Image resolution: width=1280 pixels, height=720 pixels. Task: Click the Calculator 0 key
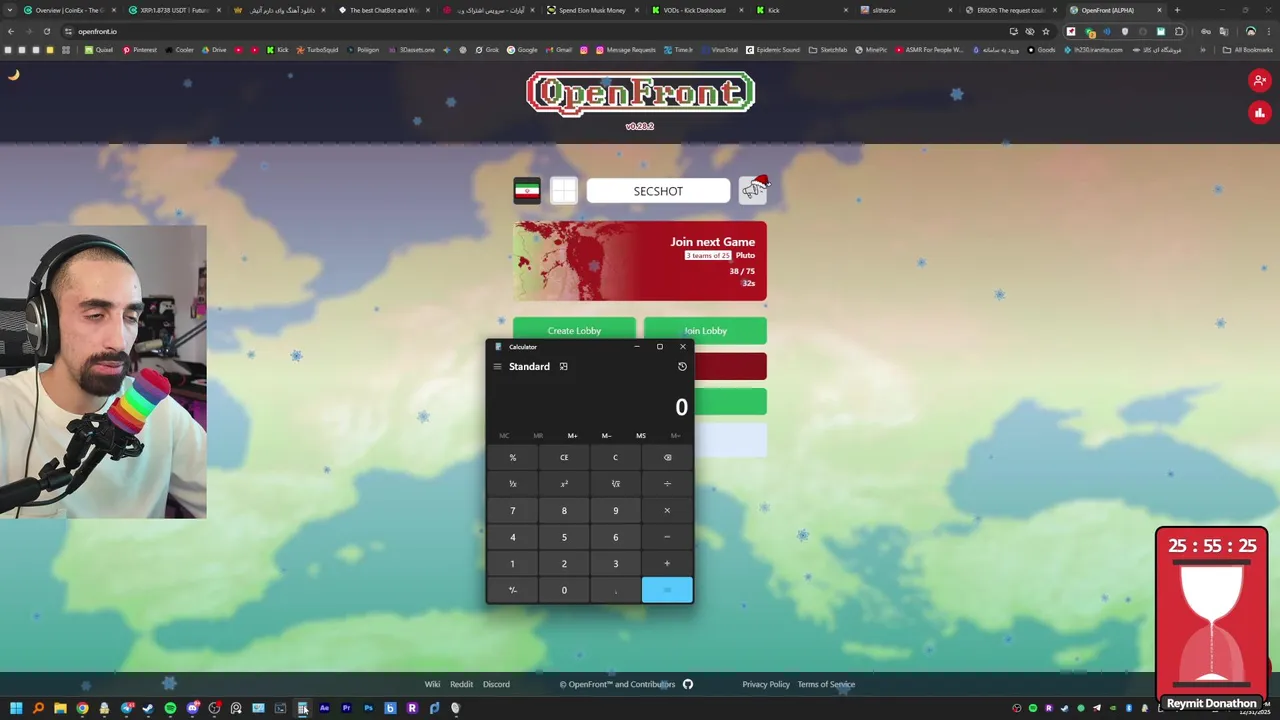point(564,590)
